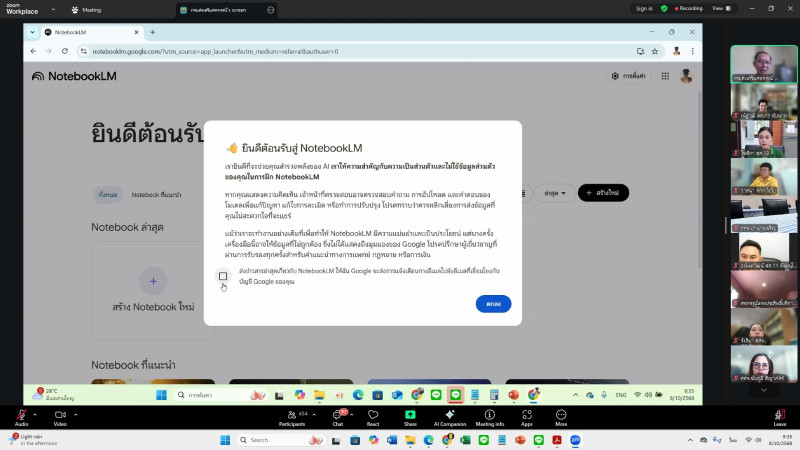Open the Apps panel in Zoom toolbar
The width and height of the screenshot is (800, 450).
coord(527,415)
